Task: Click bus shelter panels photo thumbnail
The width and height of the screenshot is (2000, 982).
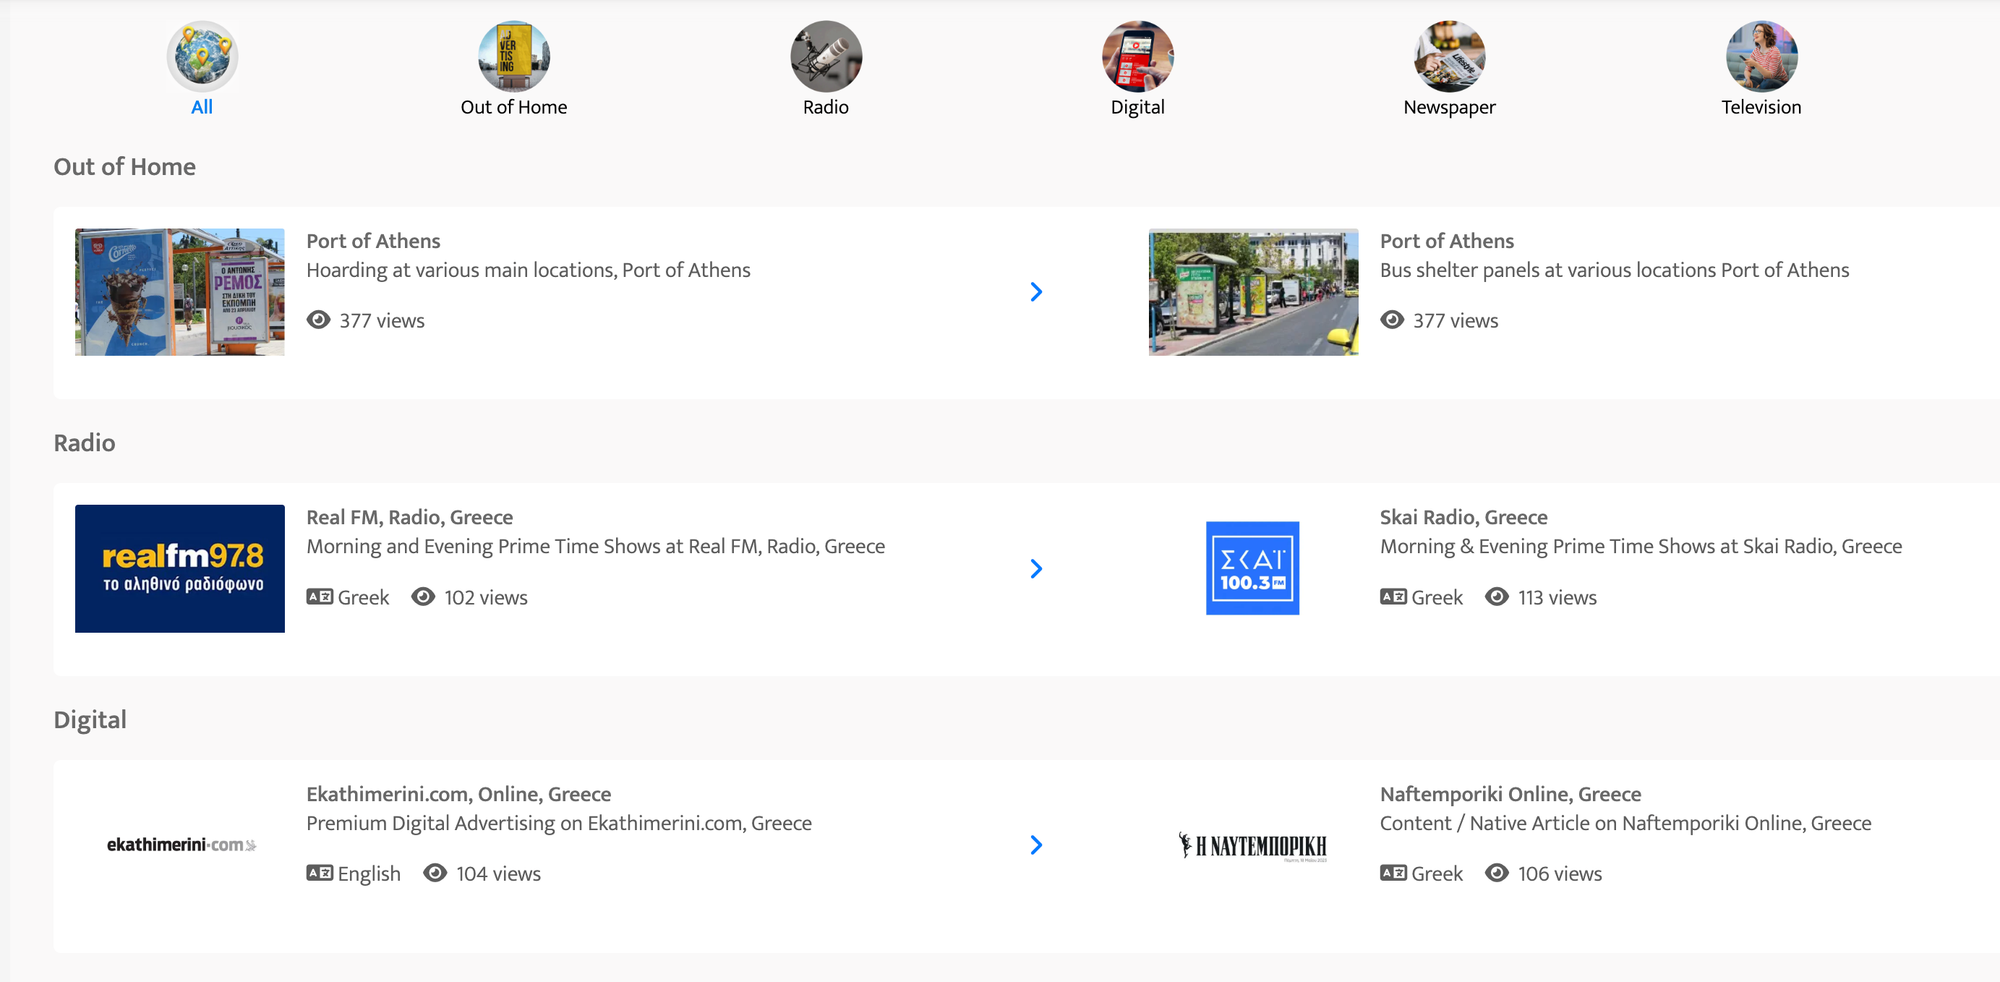Action: 1253,292
